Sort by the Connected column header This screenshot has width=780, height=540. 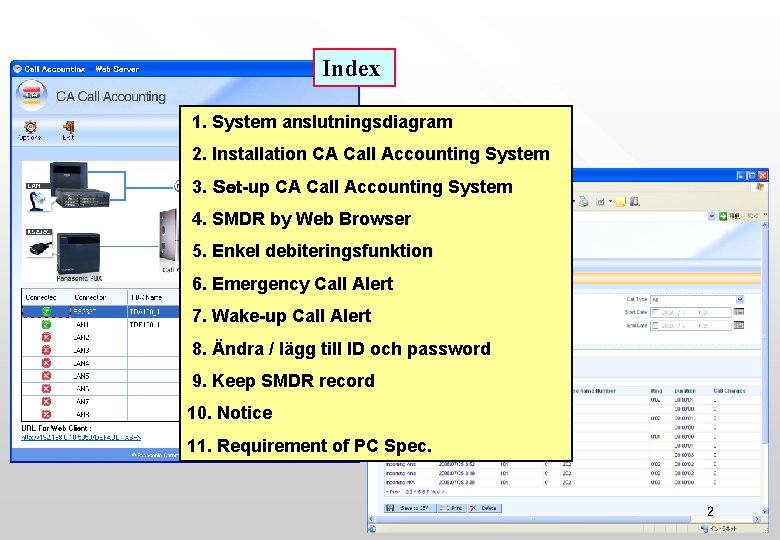tap(41, 297)
